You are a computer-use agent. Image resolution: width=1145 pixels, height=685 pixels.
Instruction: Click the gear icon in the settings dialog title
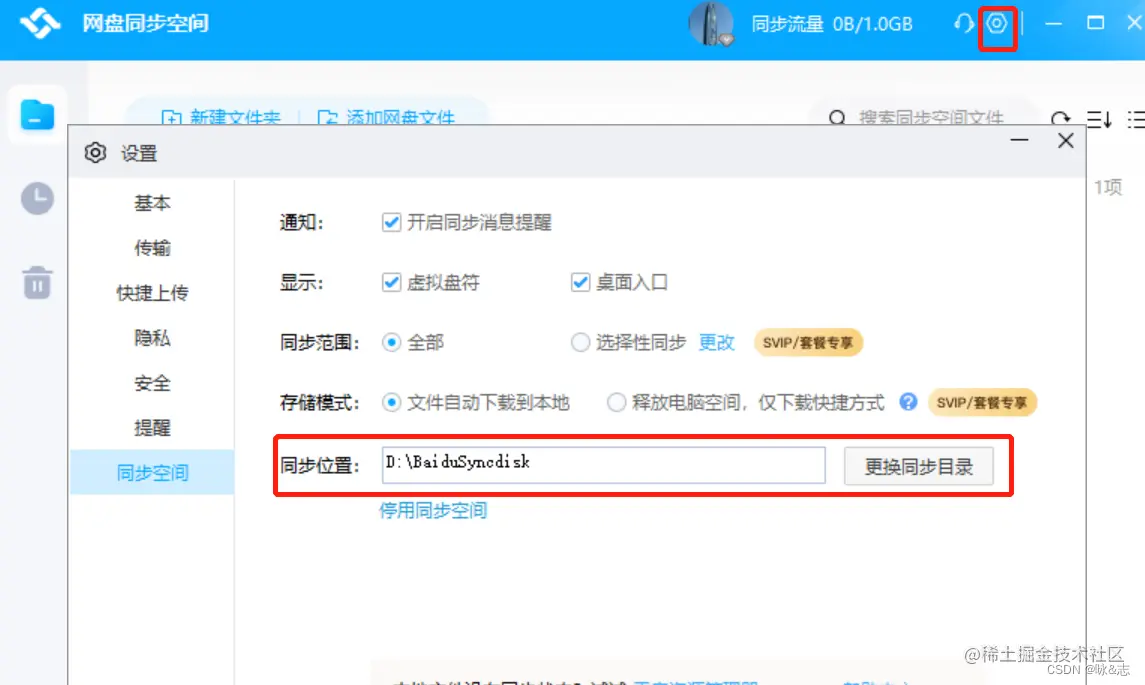95,153
